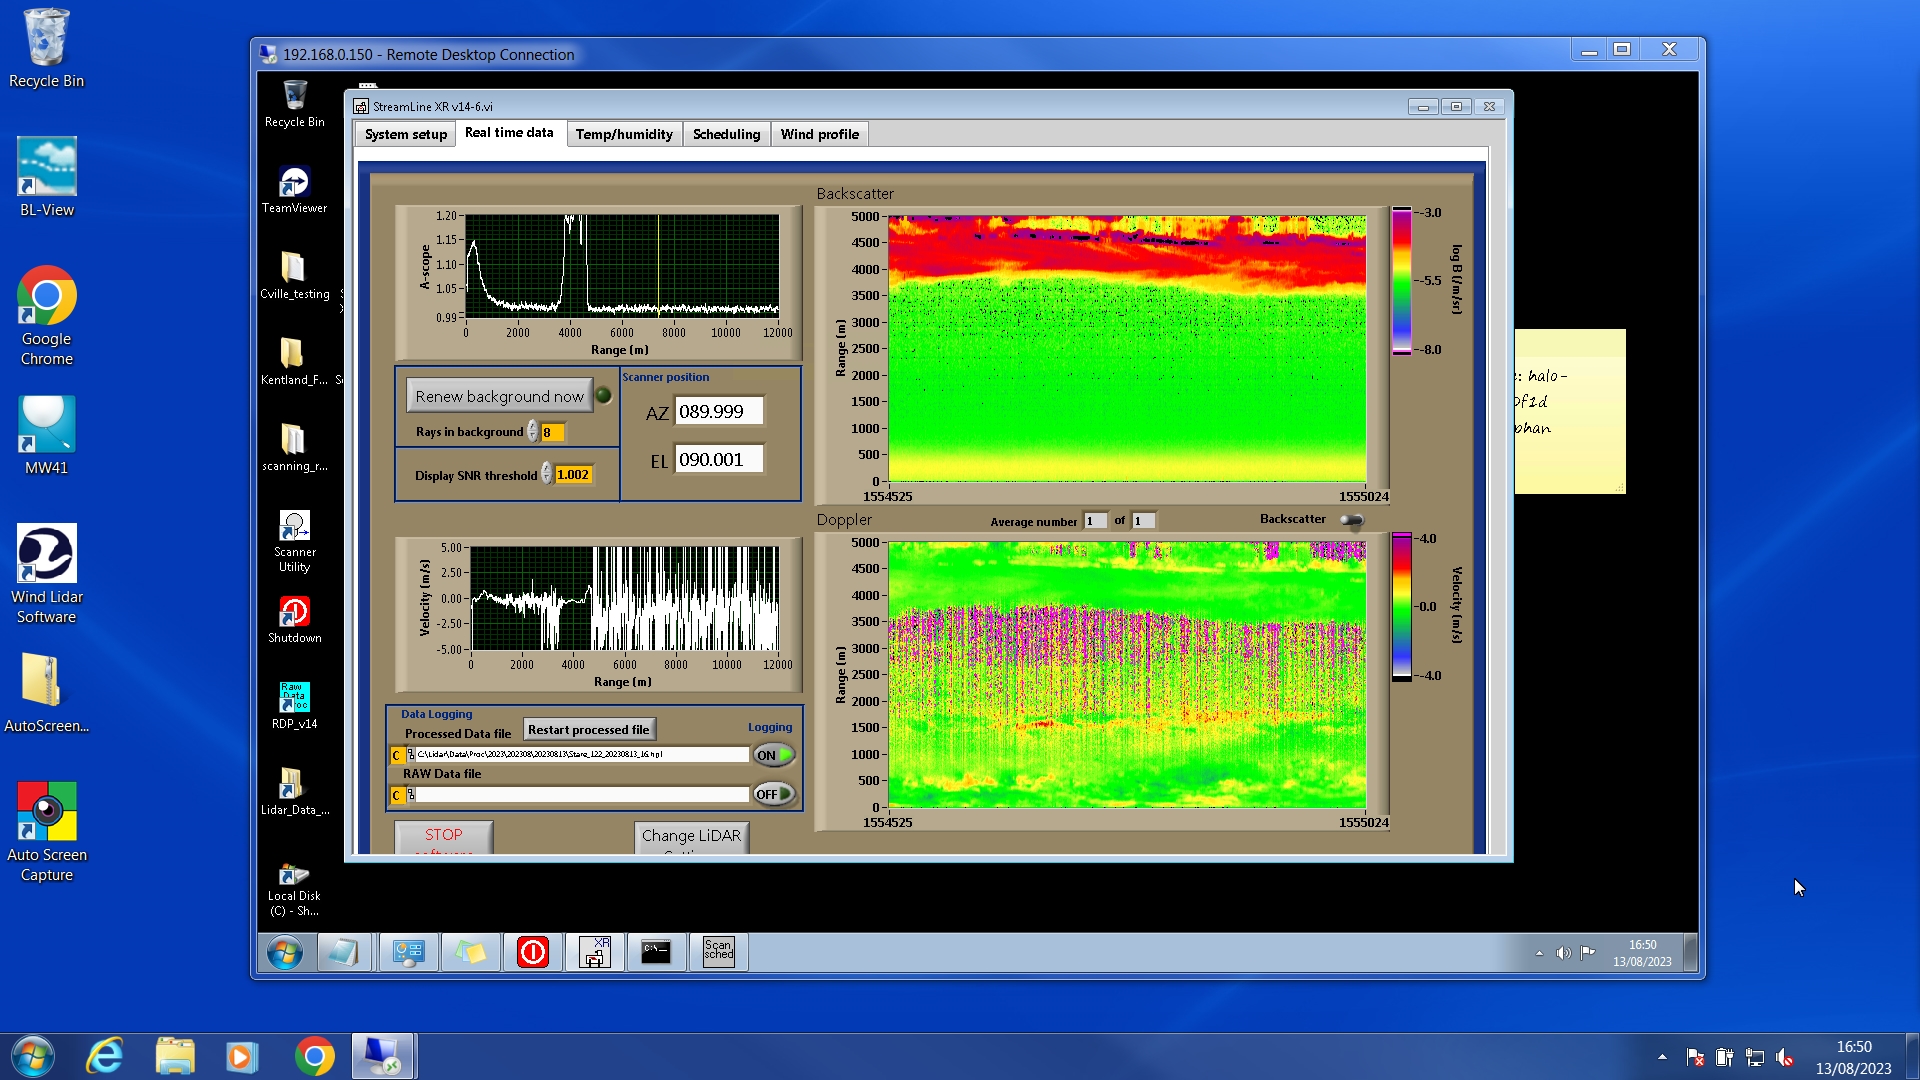Click the Scan sched icon in remote taskbar
The height and width of the screenshot is (1080, 1920).
[718, 952]
